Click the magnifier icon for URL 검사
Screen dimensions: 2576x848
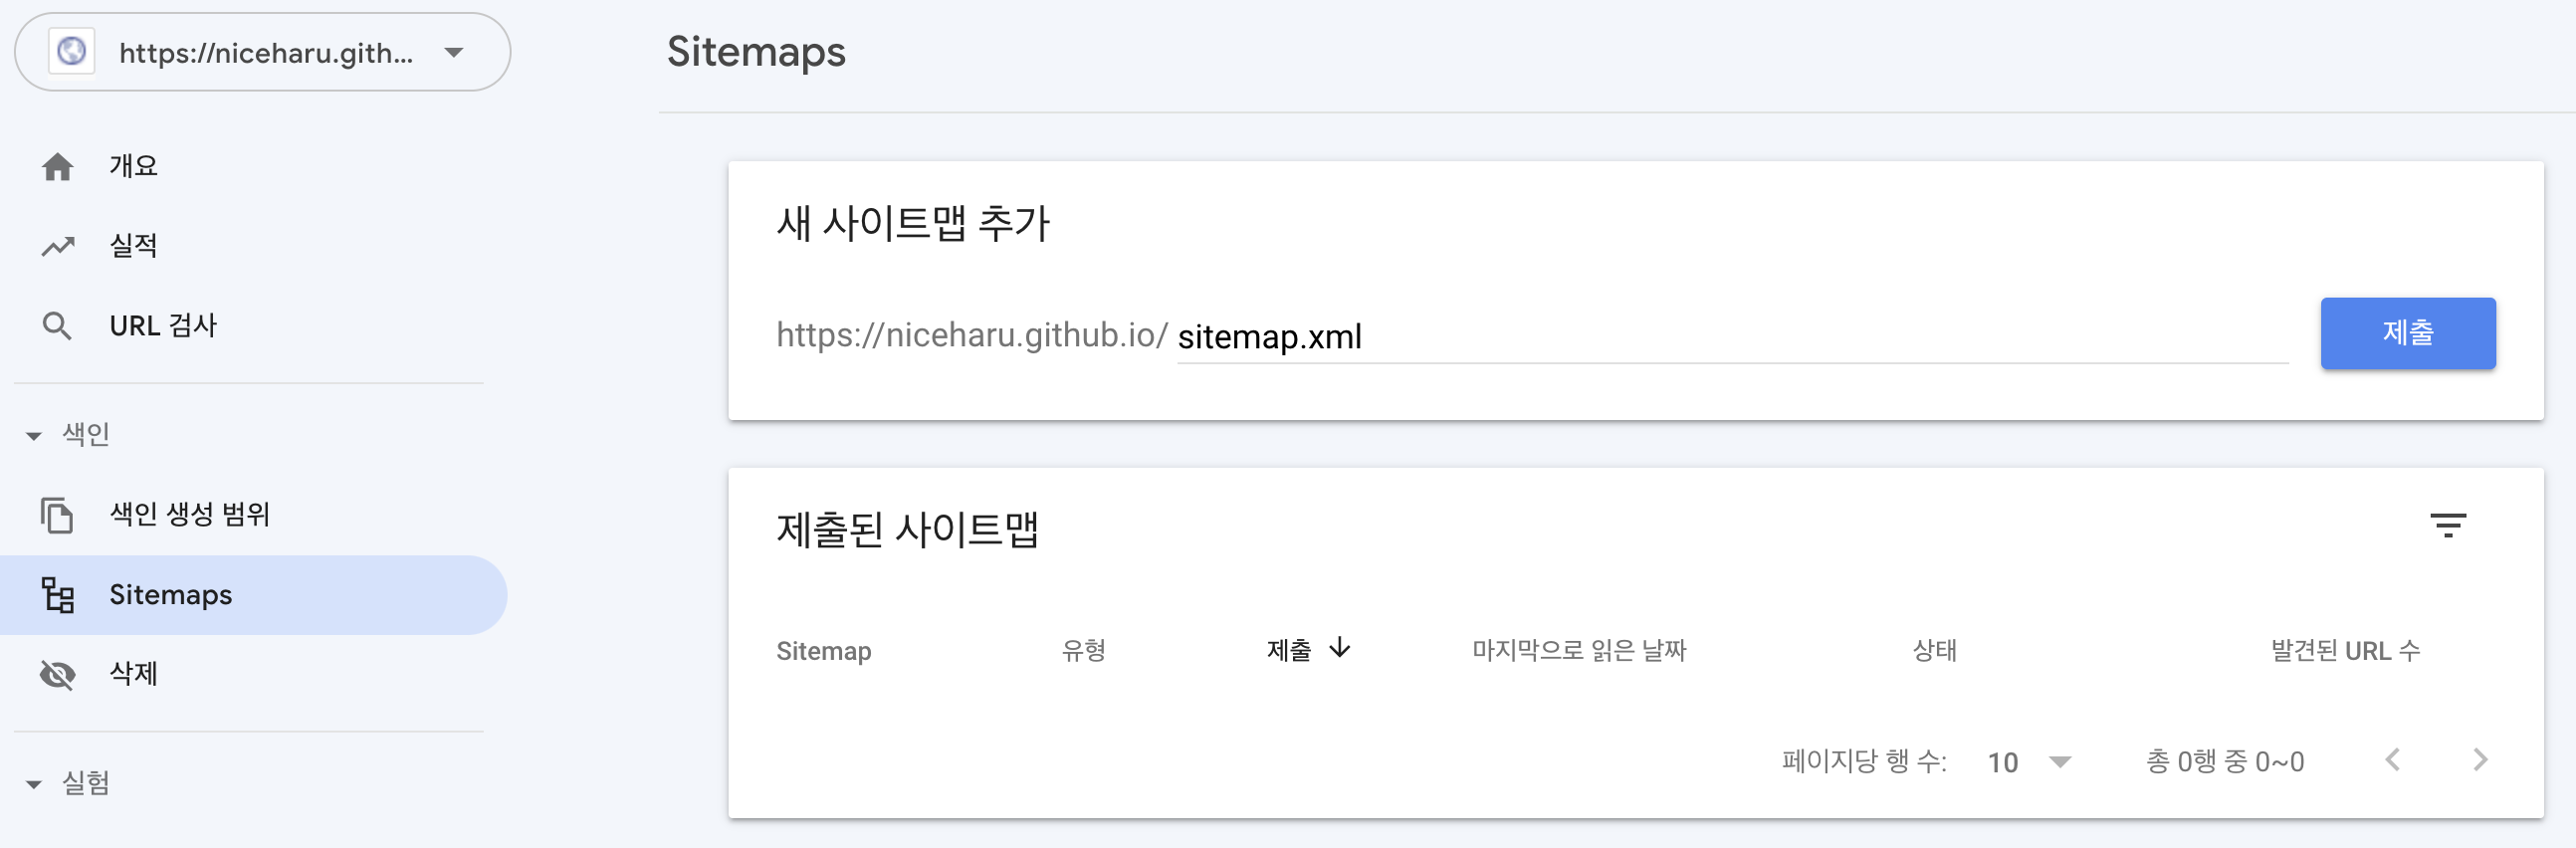tap(58, 326)
